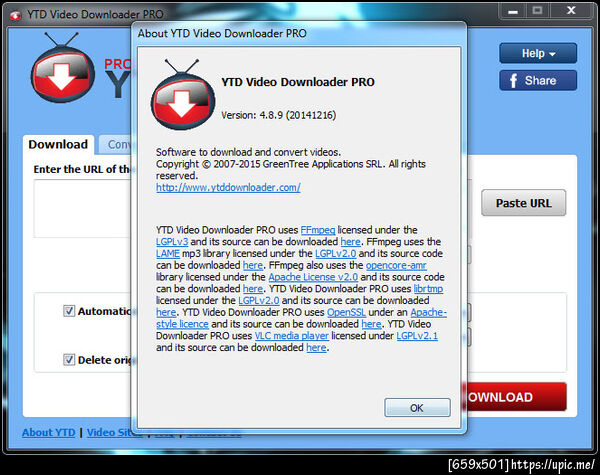Click the YTD logo in About dialog
This screenshot has height=475, width=600.
tap(183, 95)
